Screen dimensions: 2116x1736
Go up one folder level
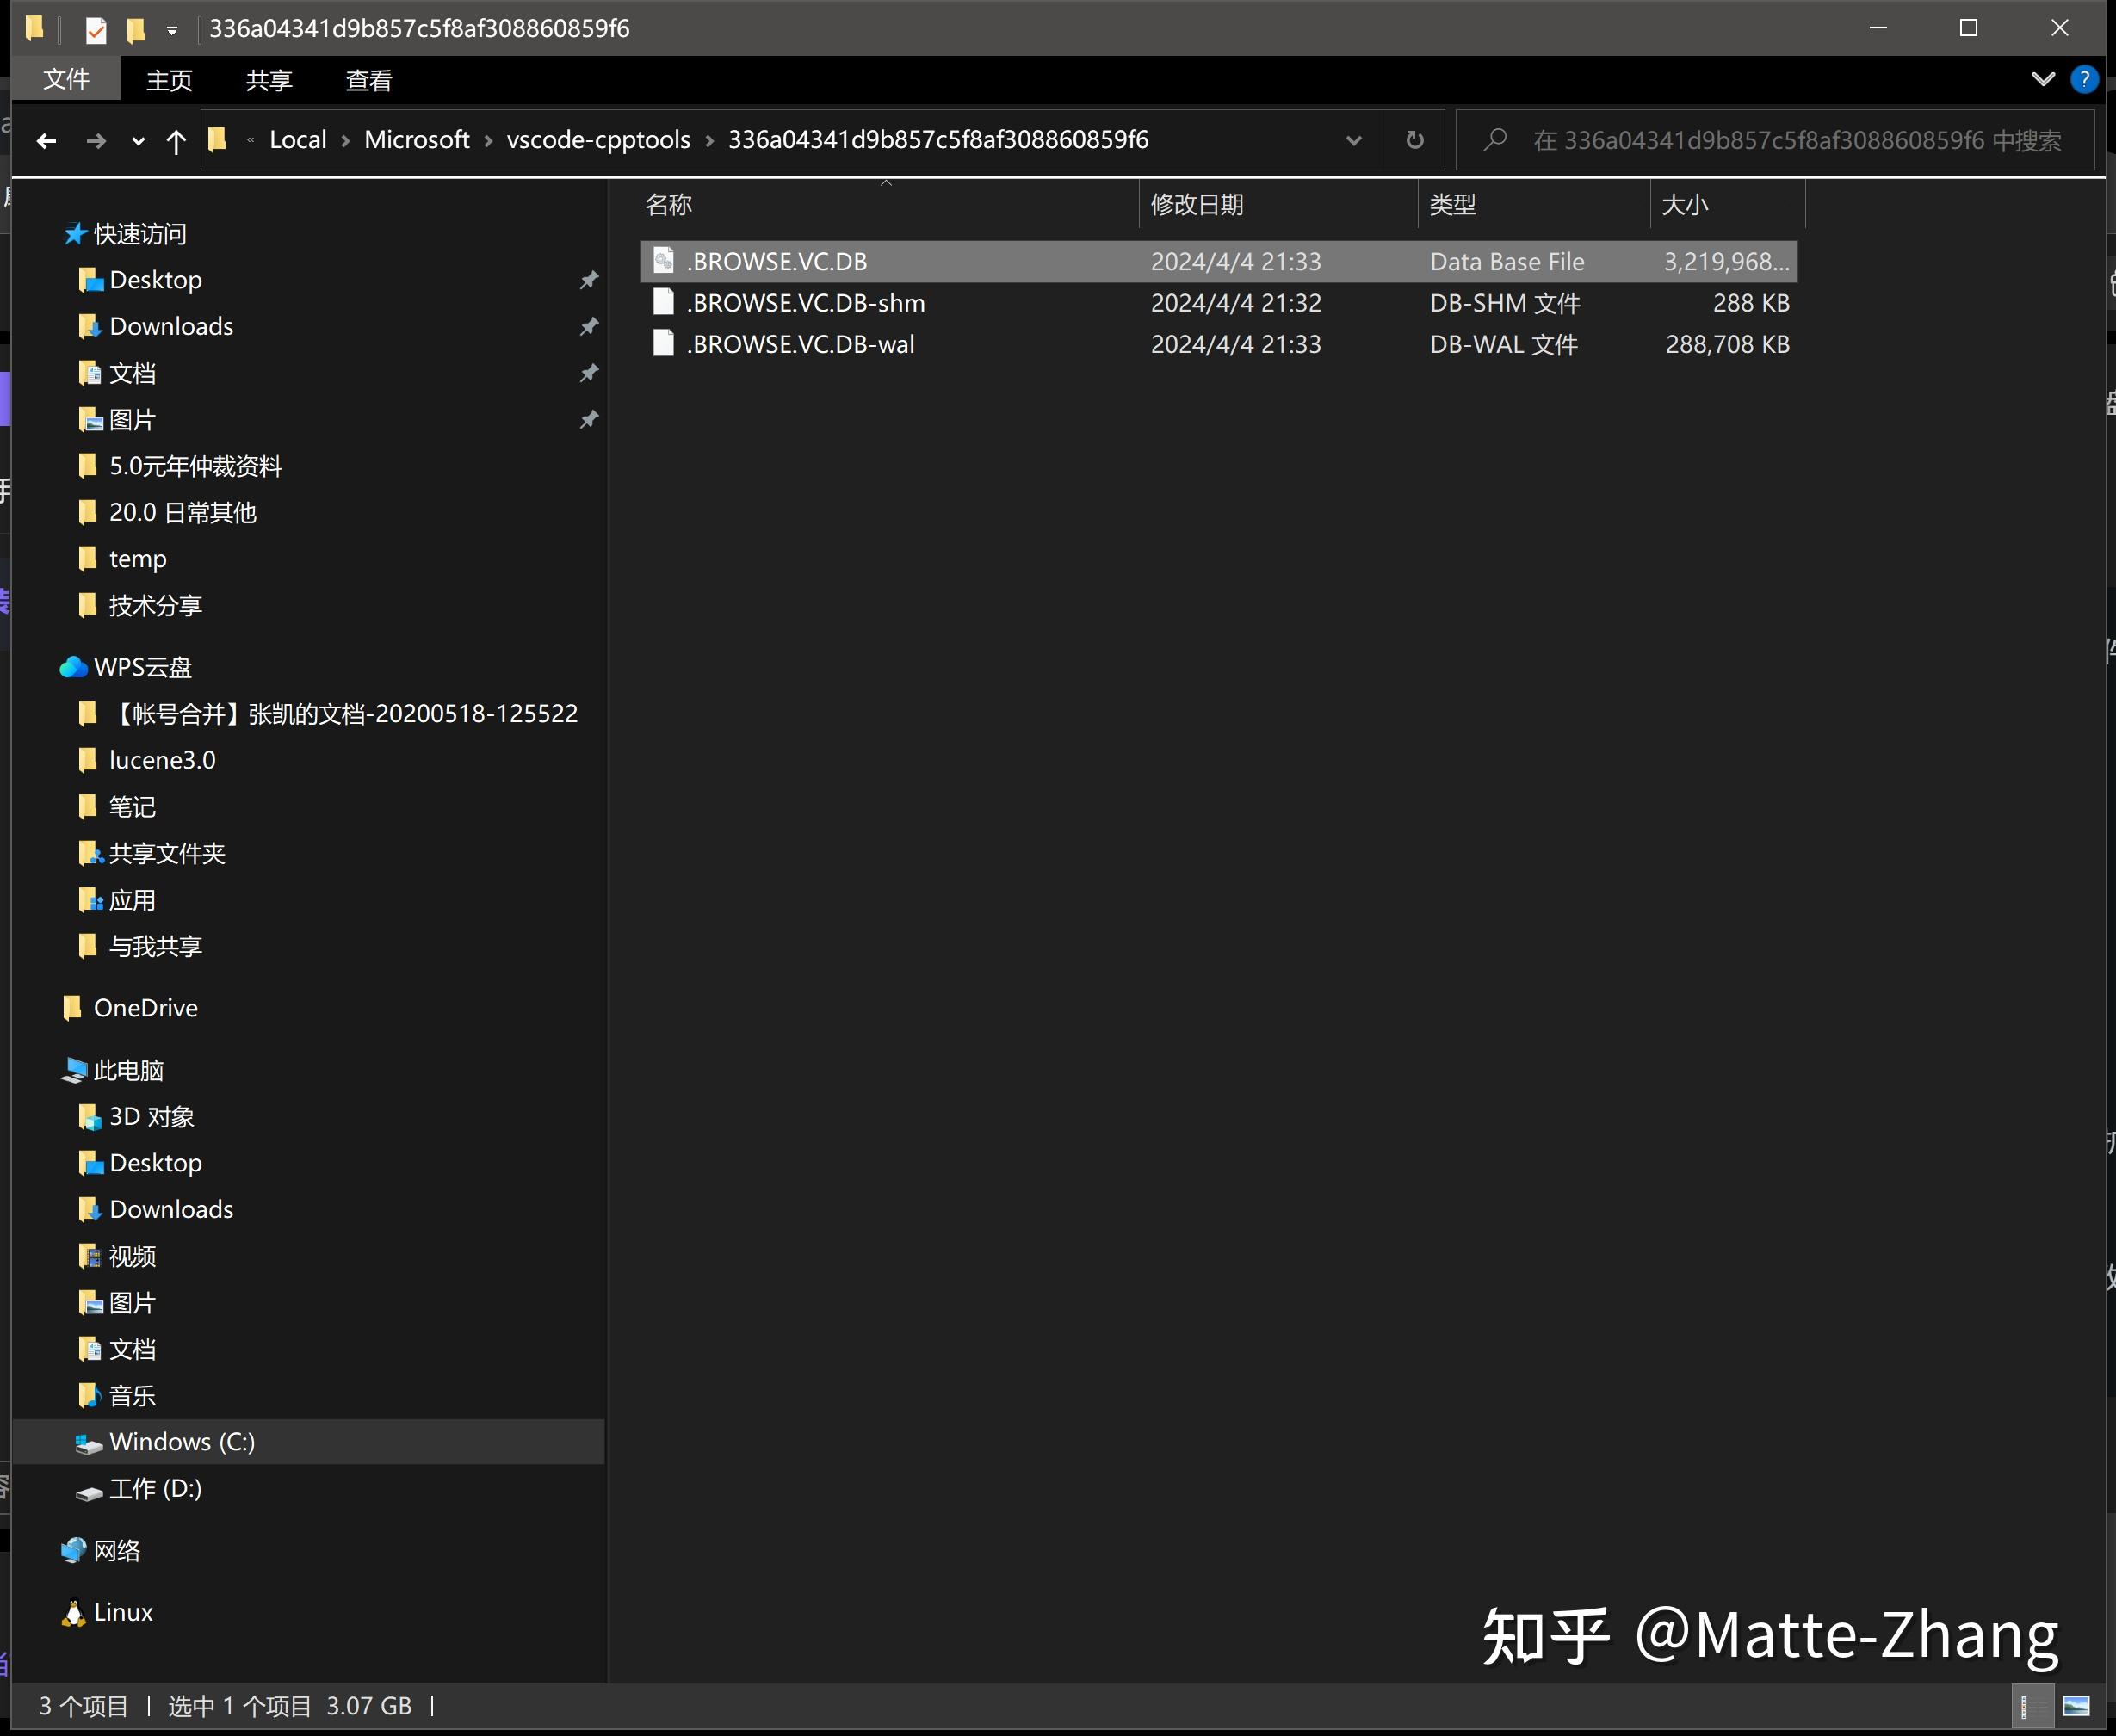[x=176, y=141]
